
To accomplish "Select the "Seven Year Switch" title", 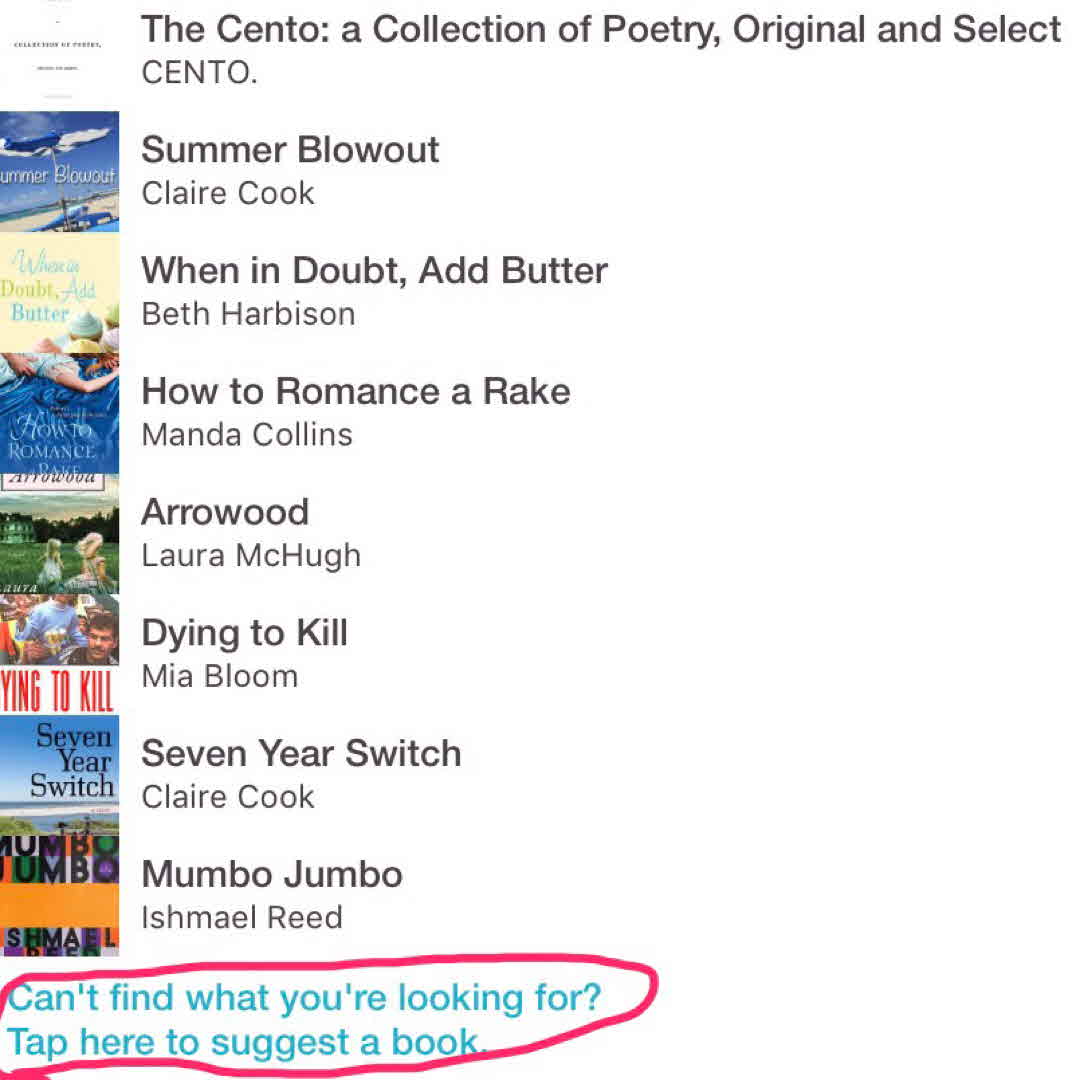I will click(301, 753).
